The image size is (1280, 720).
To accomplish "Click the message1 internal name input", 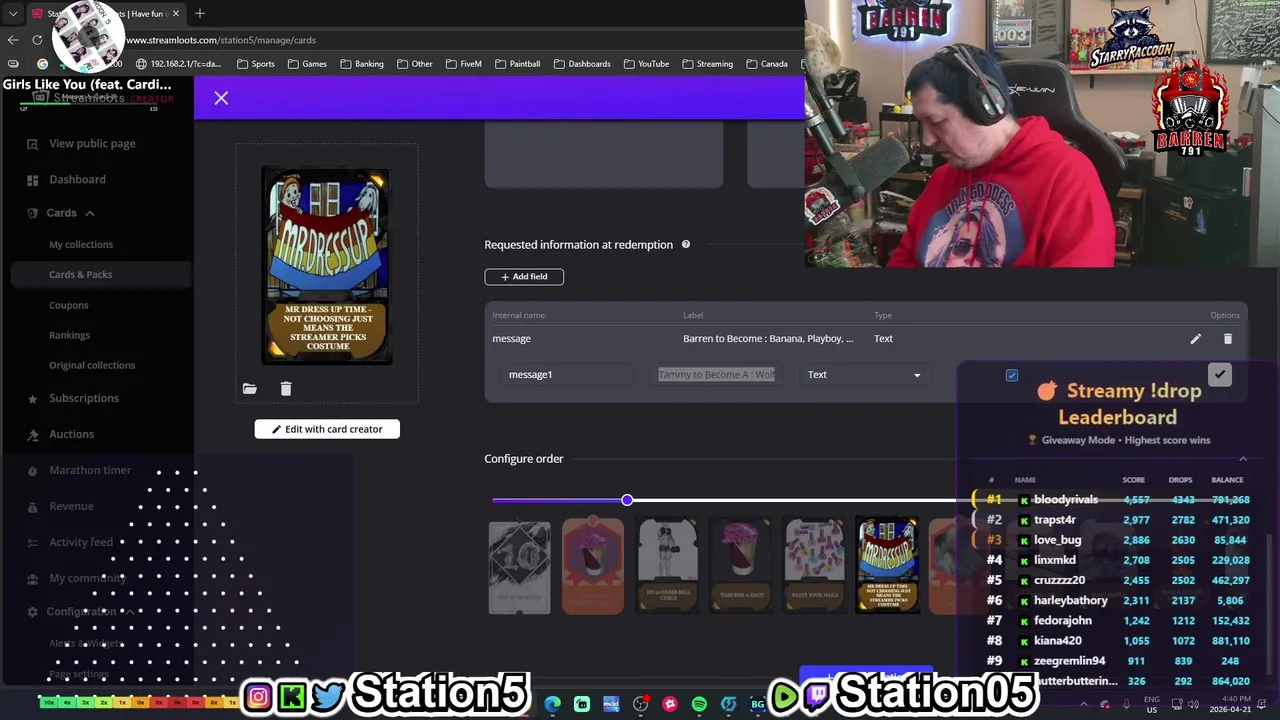I will click(x=567, y=375).
